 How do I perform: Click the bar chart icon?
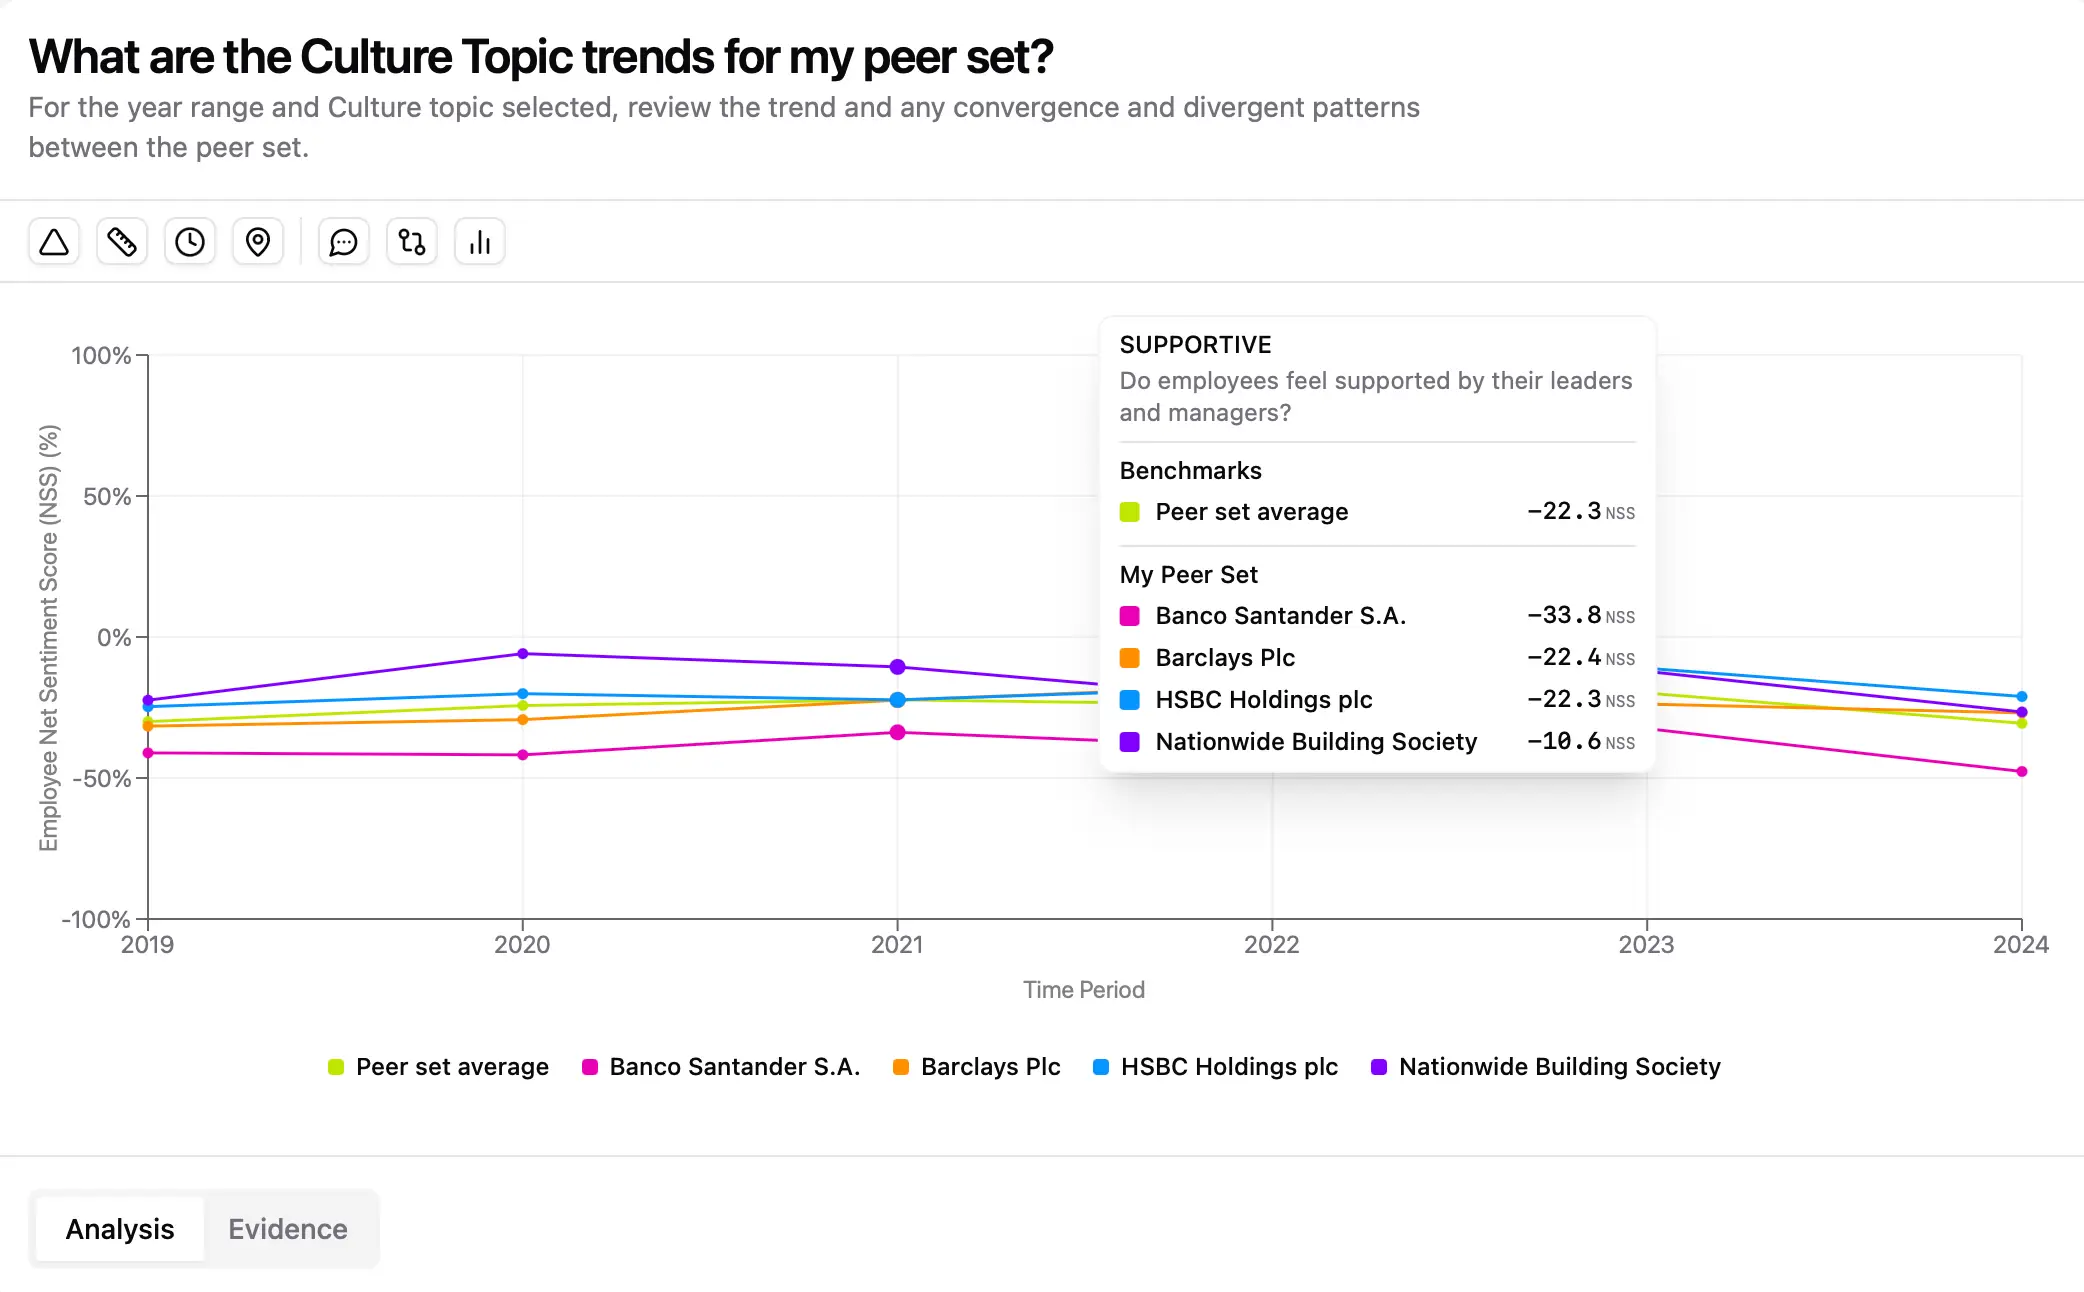tap(480, 242)
